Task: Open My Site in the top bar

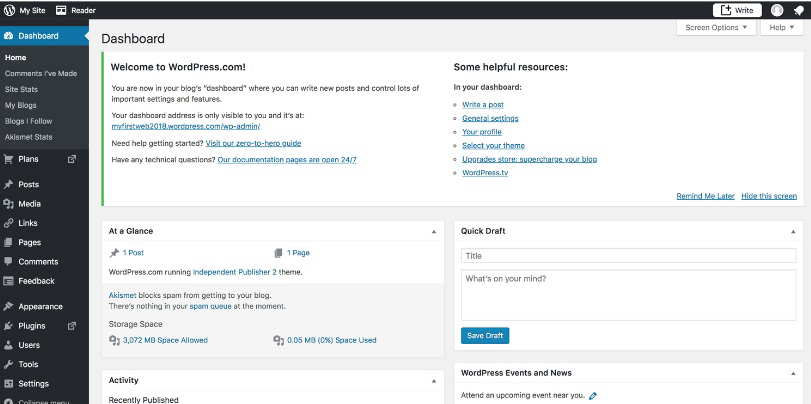Action: [25, 10]
